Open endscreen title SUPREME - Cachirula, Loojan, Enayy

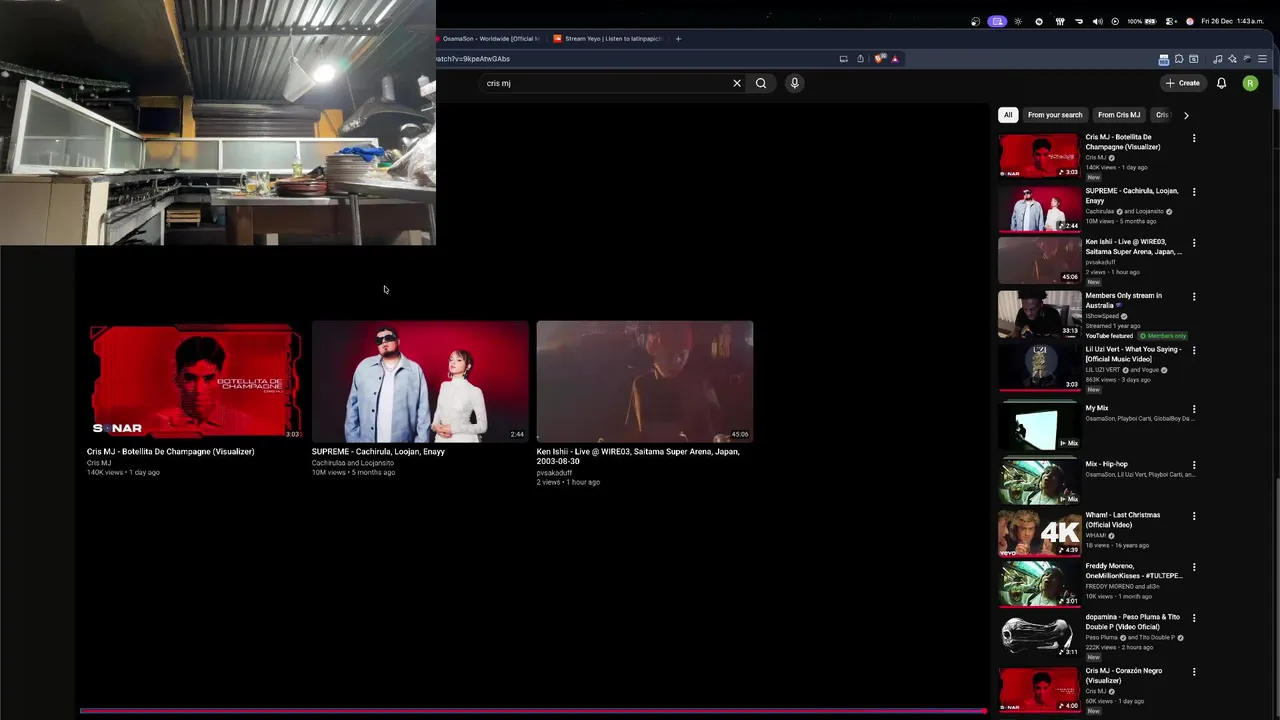[378, 452]
